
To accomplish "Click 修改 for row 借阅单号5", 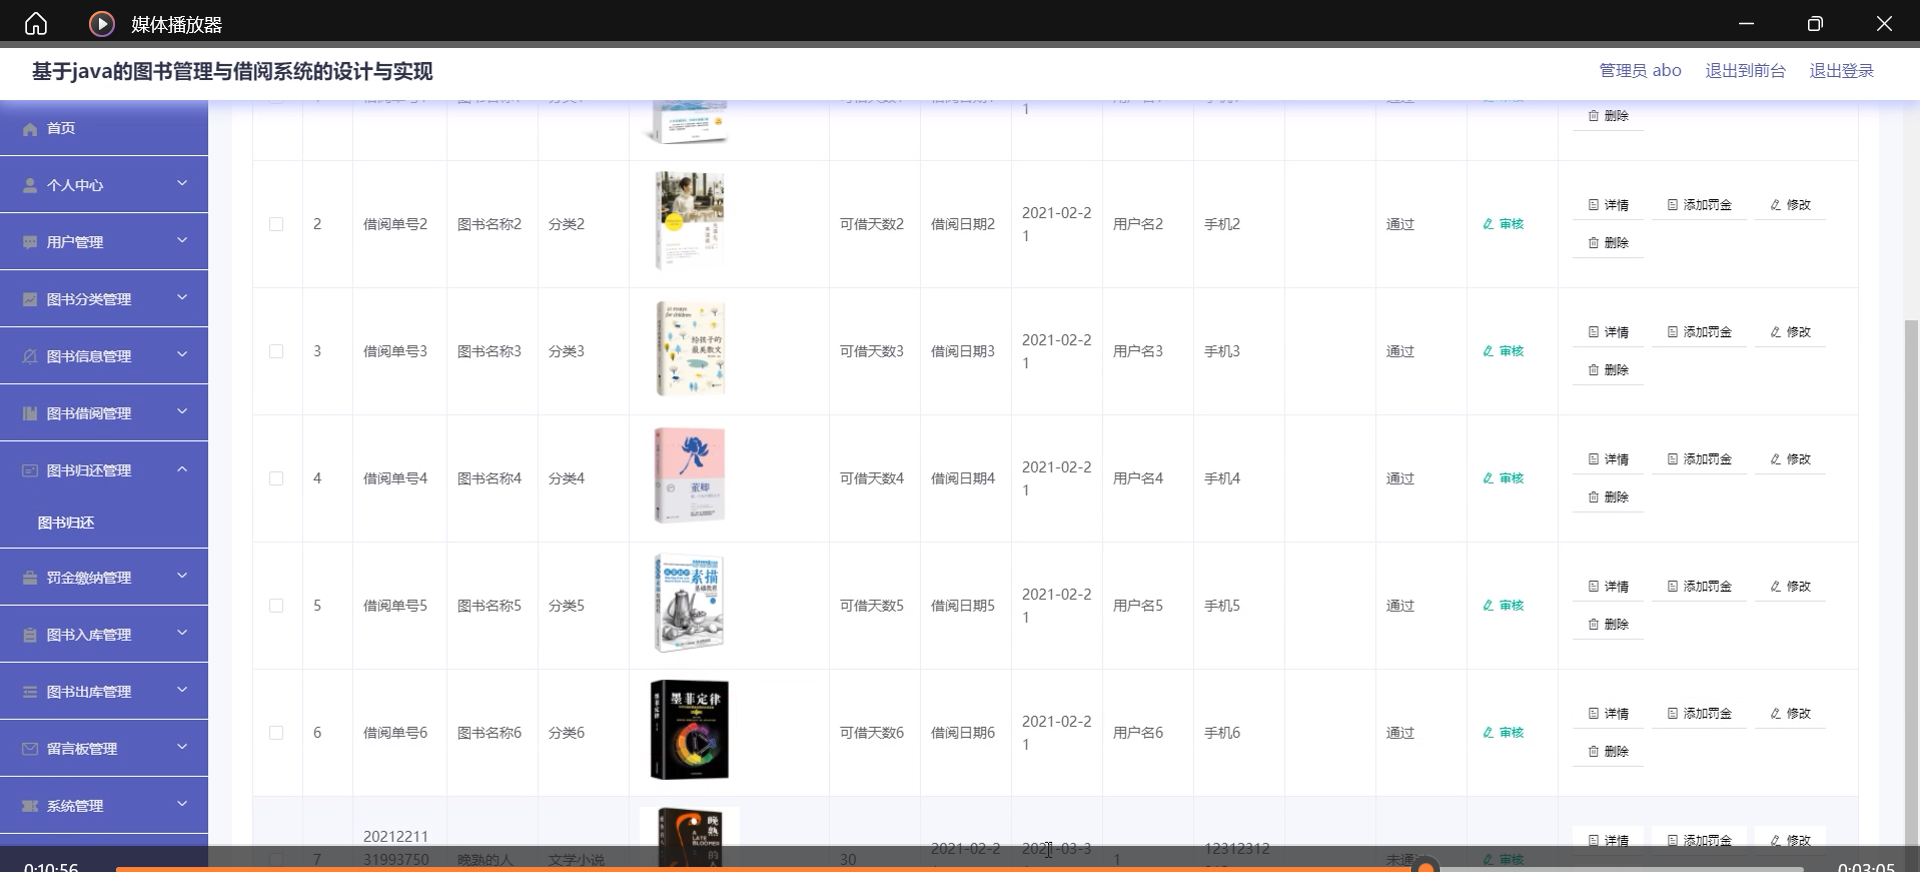I will (1790, 586).
